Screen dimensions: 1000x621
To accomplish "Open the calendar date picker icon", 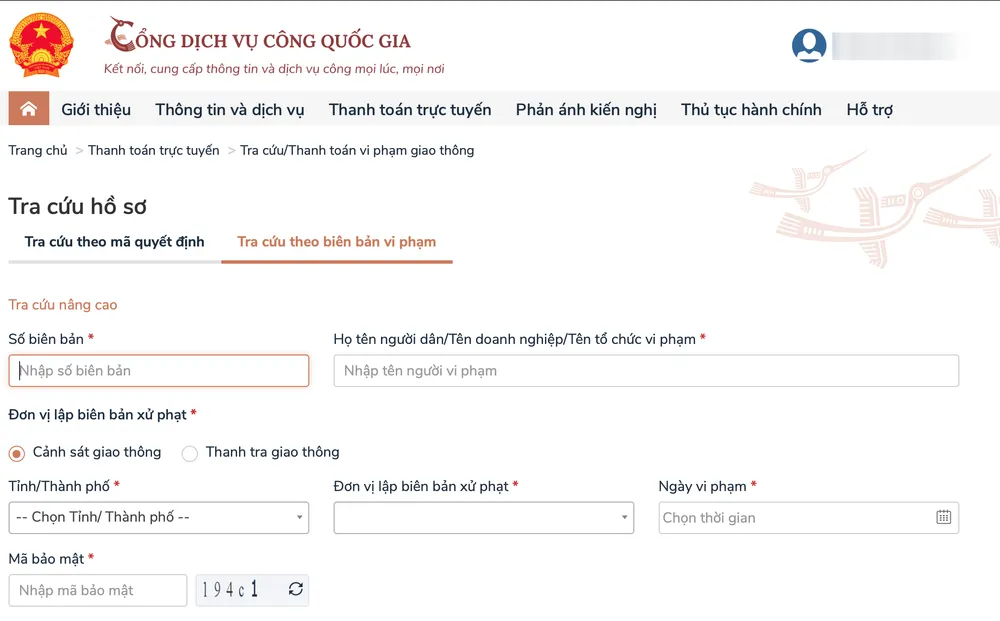I will [943, 517].
